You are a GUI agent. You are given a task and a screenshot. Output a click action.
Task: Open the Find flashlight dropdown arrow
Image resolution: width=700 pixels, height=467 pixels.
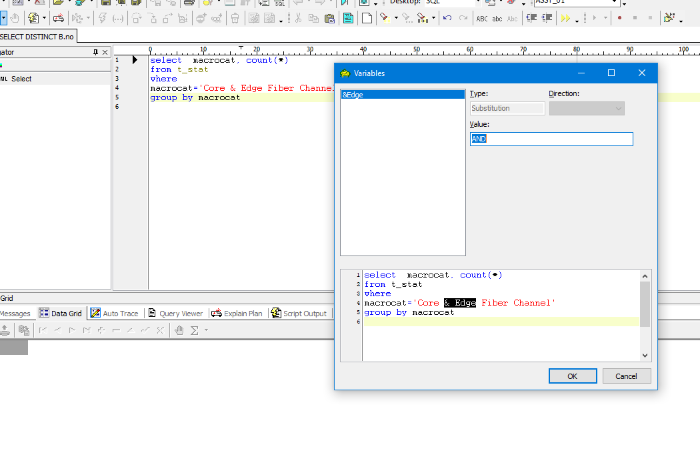tap(396, 18)
